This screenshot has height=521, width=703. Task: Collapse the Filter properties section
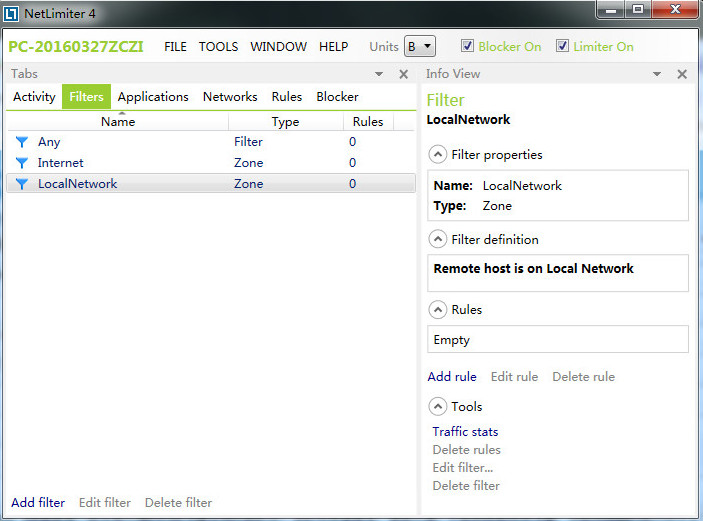click(438, 155)
